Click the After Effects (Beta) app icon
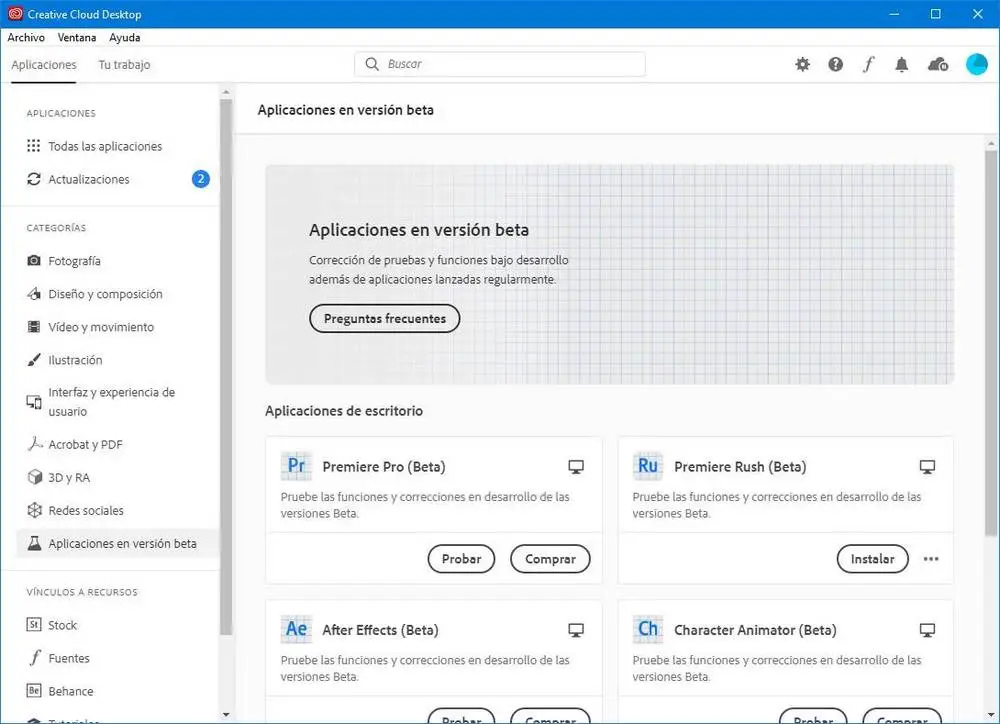This screenshot has width=1000, height=724. (x=297, y=629)
